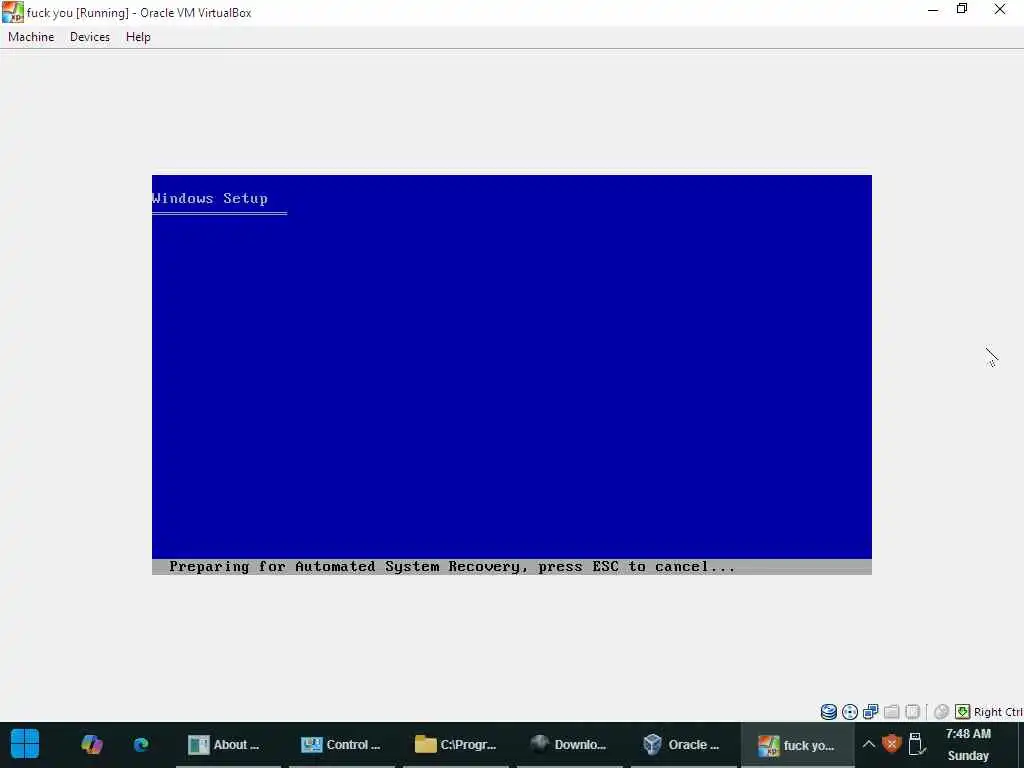The image size is (1024, 768).
Task: Restore down the VirtualBox VM window
Action: (x=962, y=8)
